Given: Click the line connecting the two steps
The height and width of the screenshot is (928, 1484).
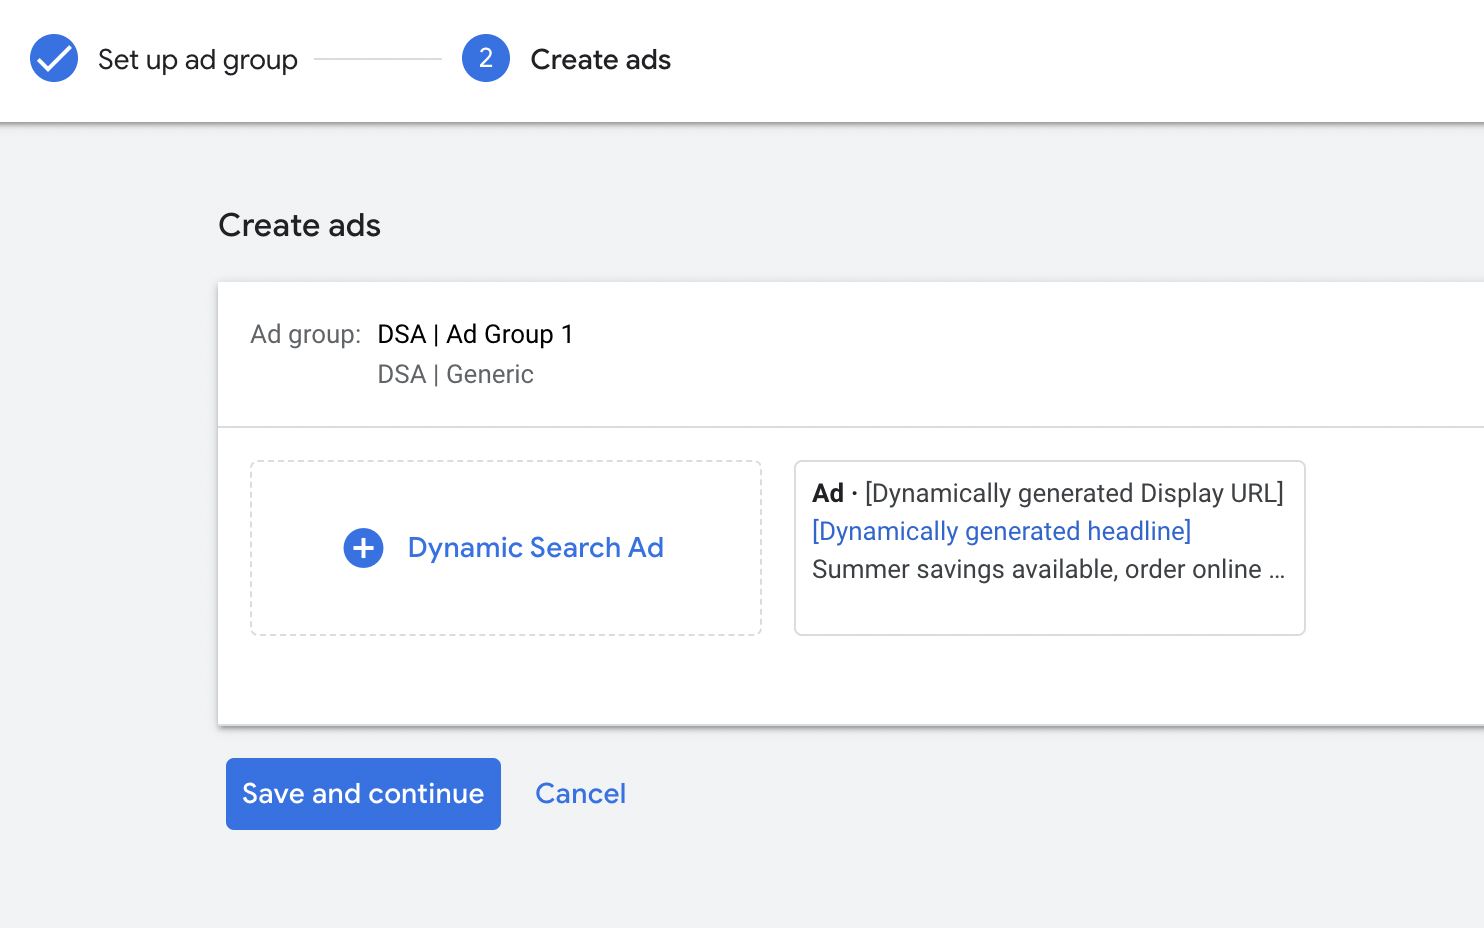Looking at the screenshot, I should [378, 60].
